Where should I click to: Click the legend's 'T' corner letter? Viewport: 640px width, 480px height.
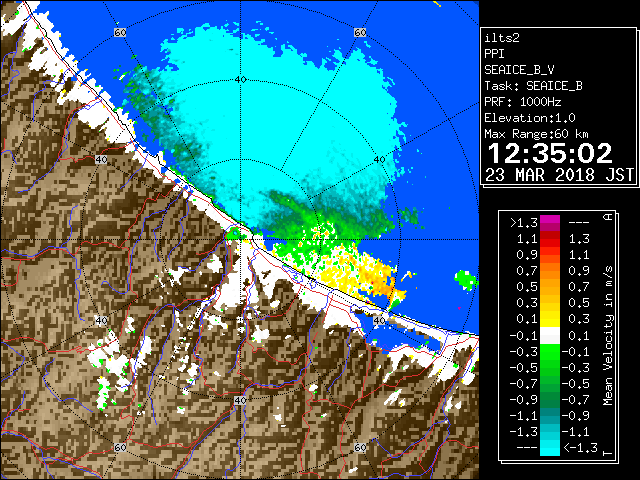tap(608, 453)
